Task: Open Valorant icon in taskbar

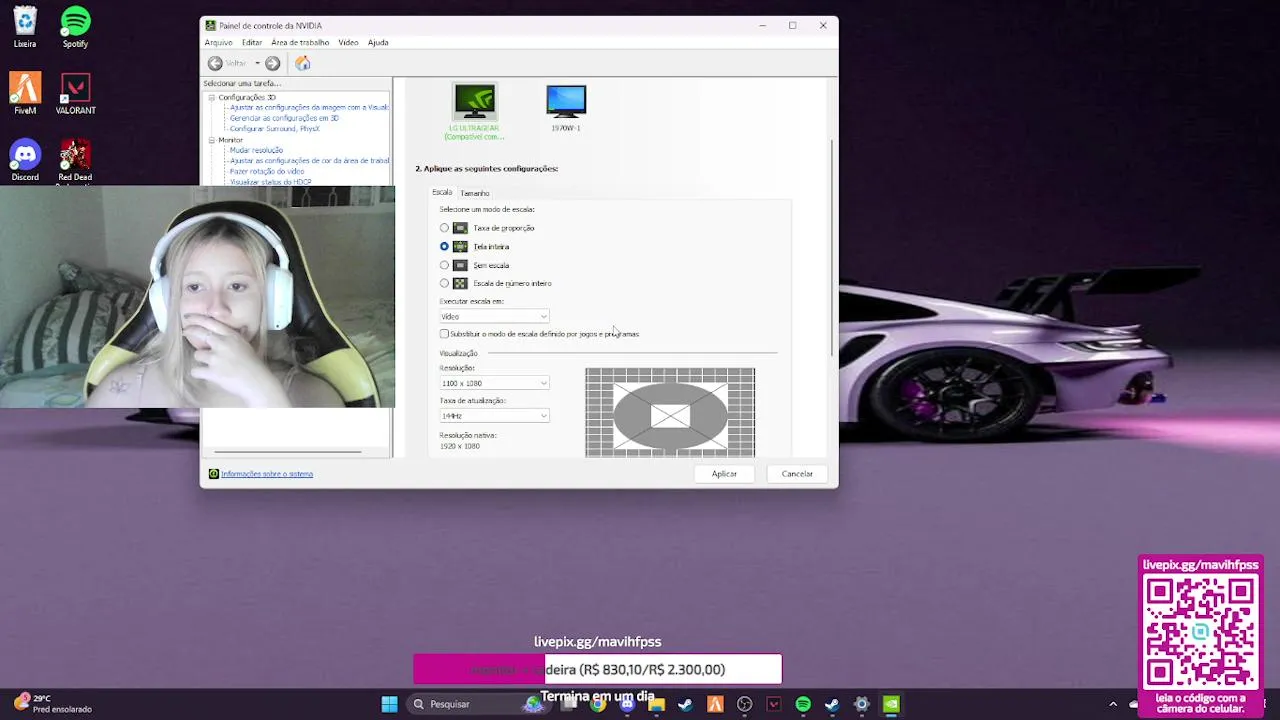Action: click(x=773, y=704)
